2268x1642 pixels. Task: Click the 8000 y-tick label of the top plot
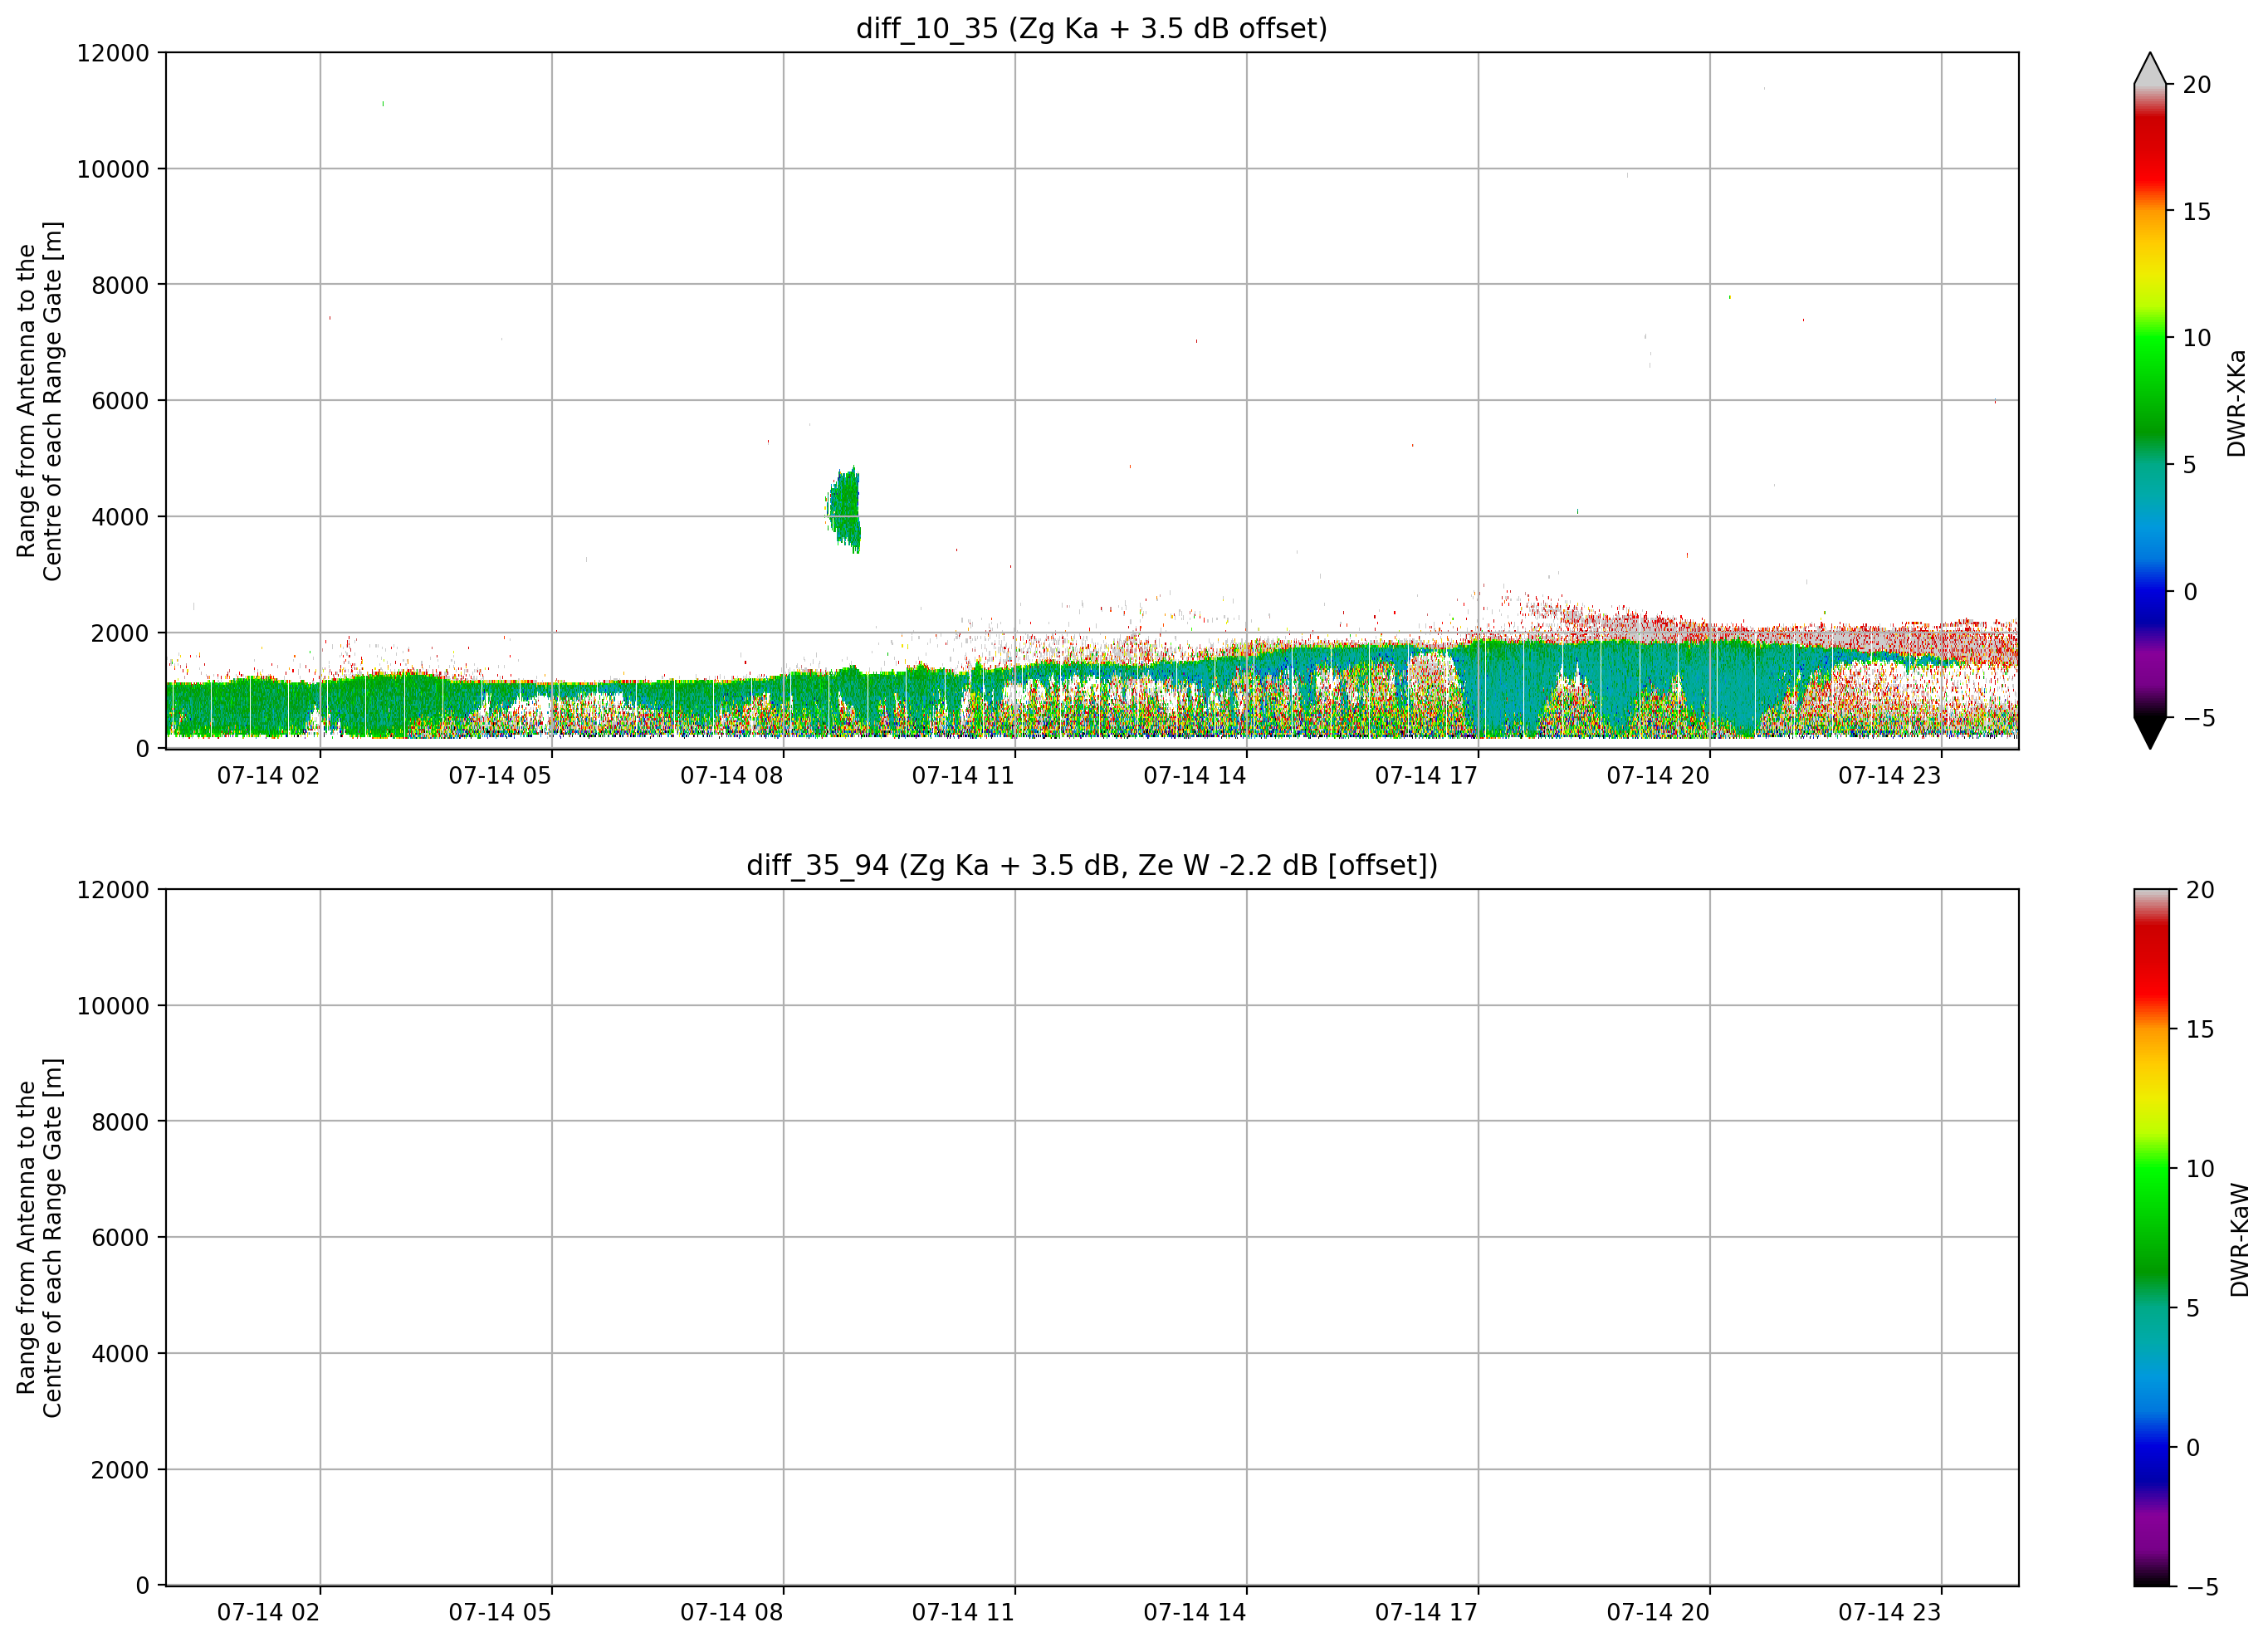click(120, 285)
